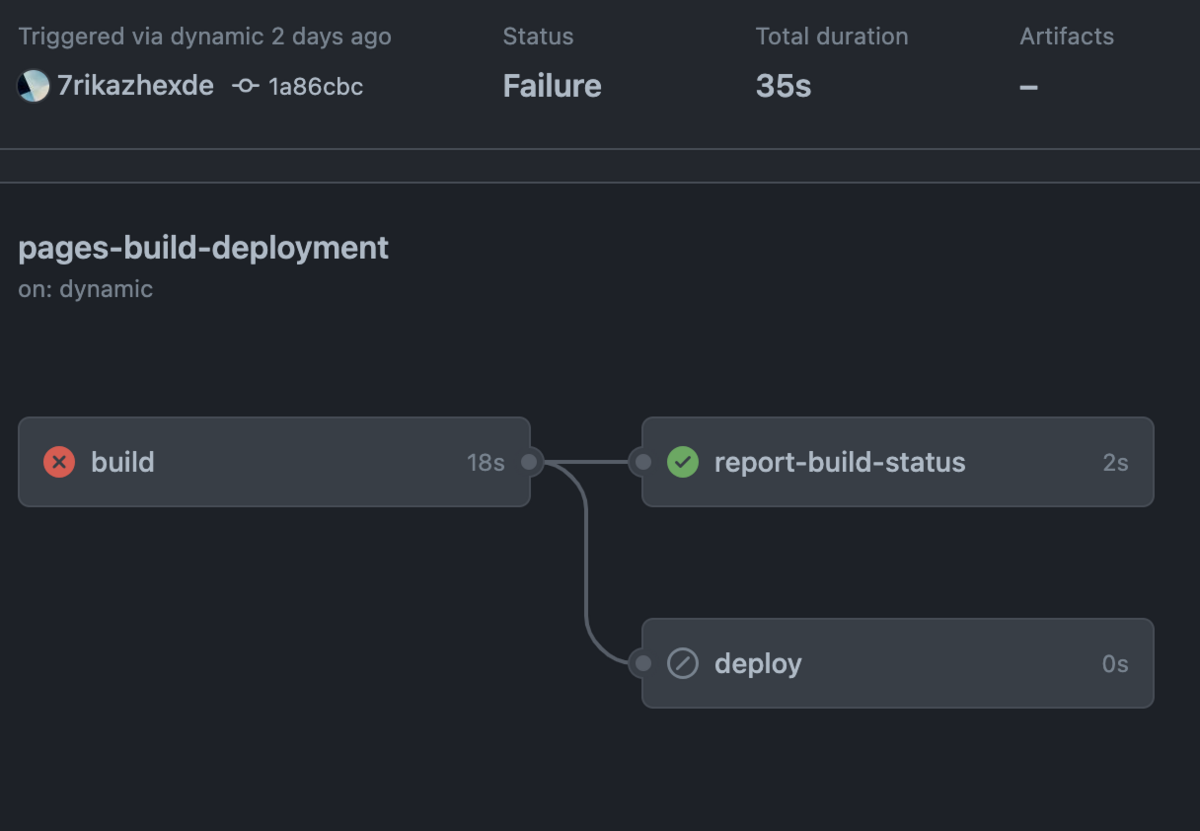The image size is (1200, 831).
Task: Click the commit hash 1a86cbc link
Action: (x=316, y=86)
